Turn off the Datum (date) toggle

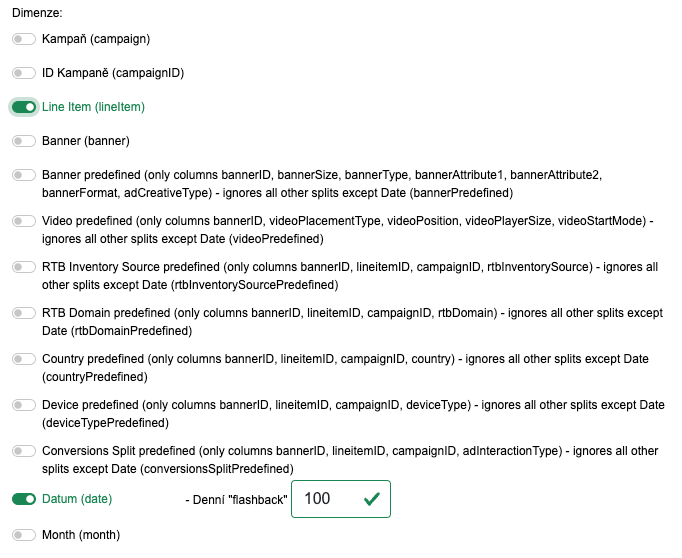click(x=24, y=499)
